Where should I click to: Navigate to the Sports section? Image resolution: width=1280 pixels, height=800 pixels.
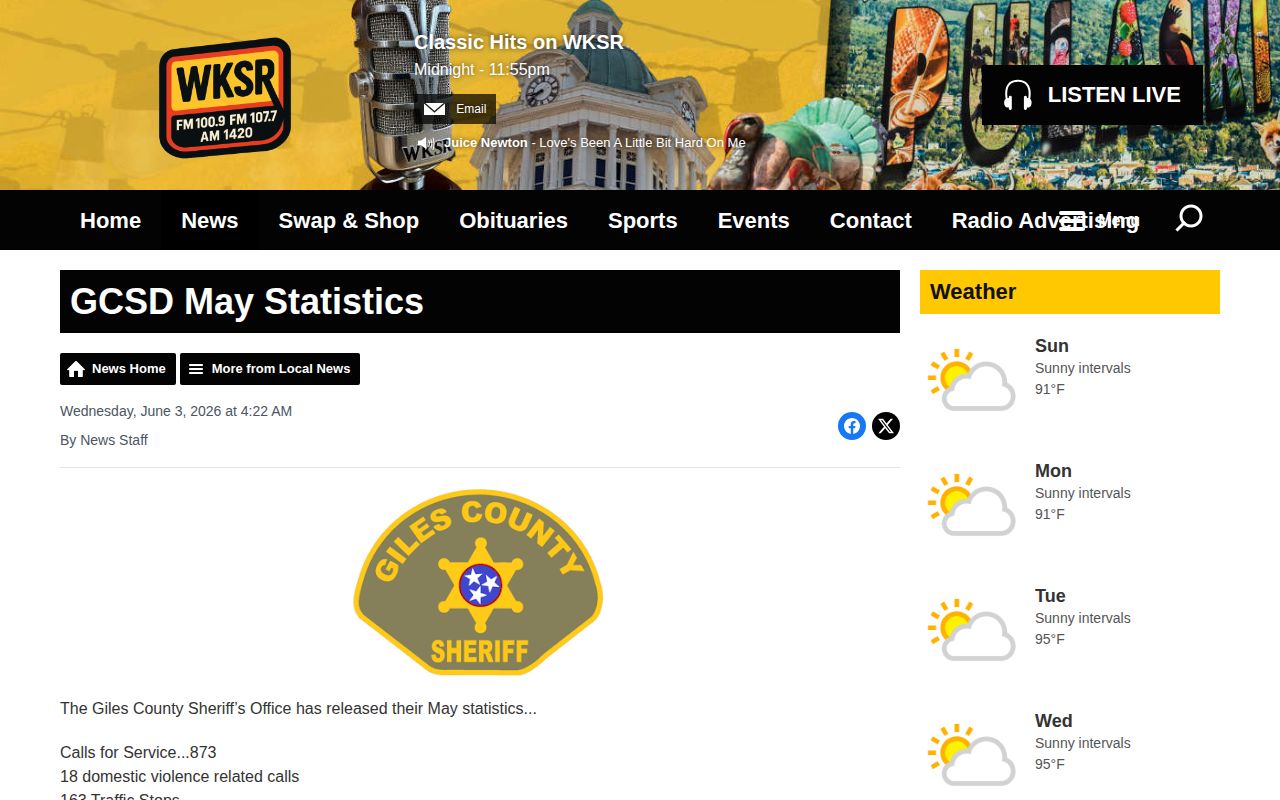[643, 220]
